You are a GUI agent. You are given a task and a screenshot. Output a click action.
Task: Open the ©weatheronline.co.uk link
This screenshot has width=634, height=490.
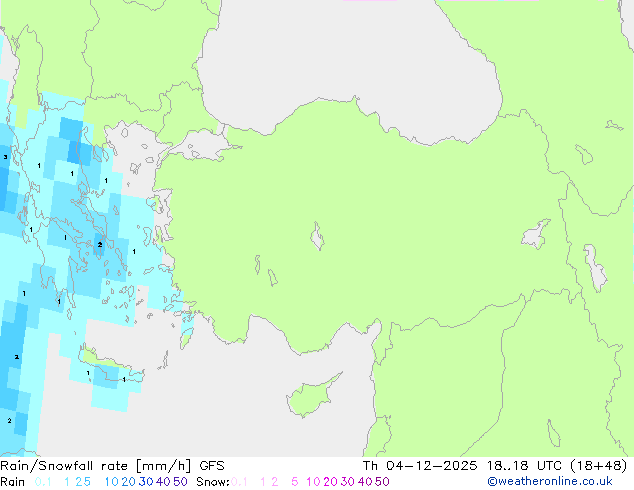coord(550,482)
